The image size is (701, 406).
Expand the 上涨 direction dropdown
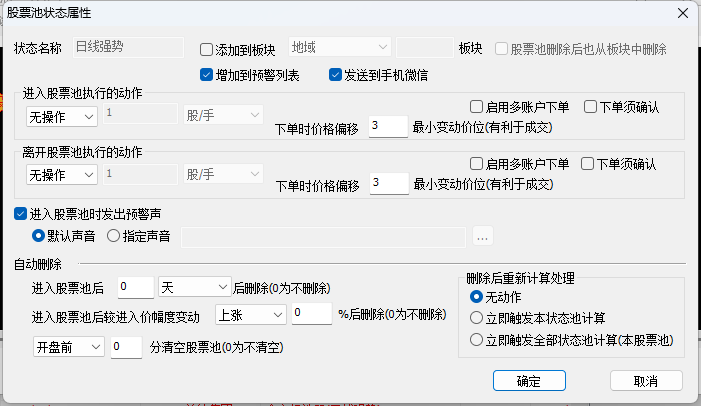click(250, 315)
